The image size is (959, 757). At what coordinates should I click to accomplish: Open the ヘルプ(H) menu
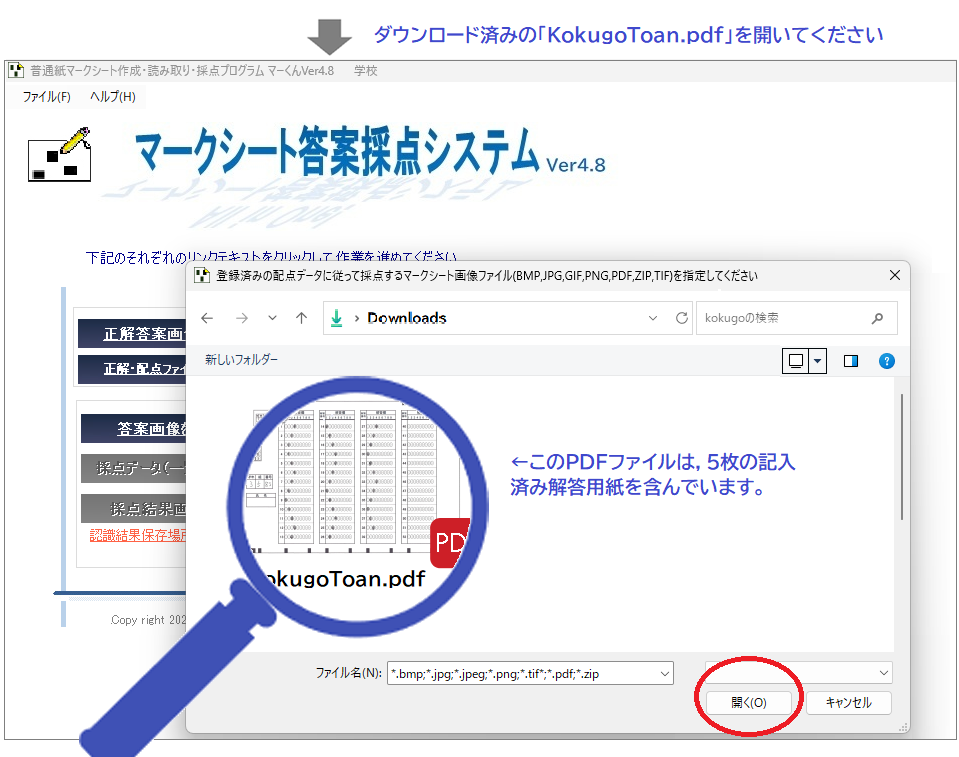coord(112,97)
